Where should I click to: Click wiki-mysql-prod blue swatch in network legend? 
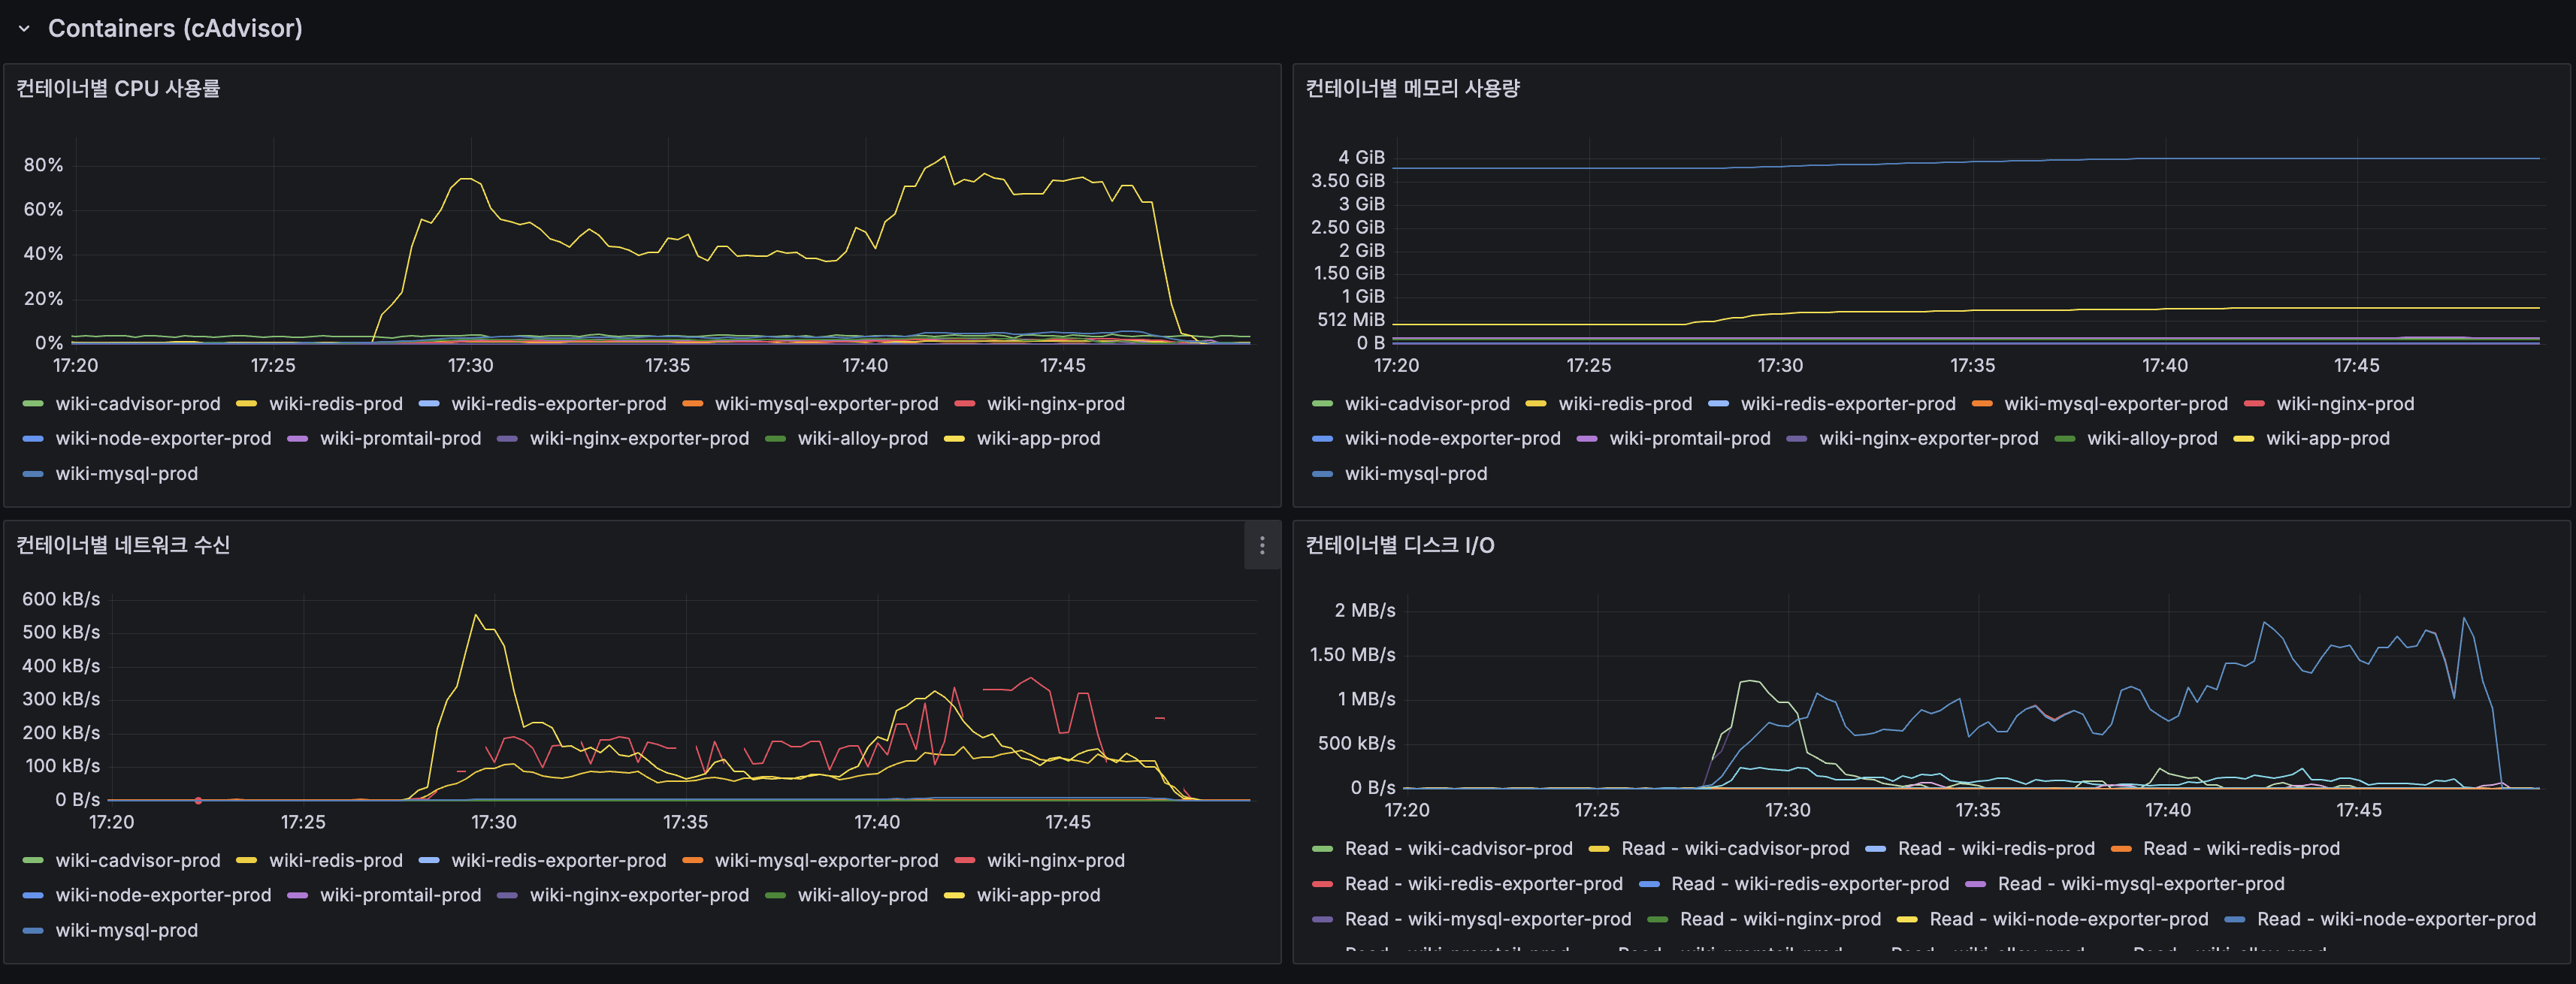click(33, 931)
